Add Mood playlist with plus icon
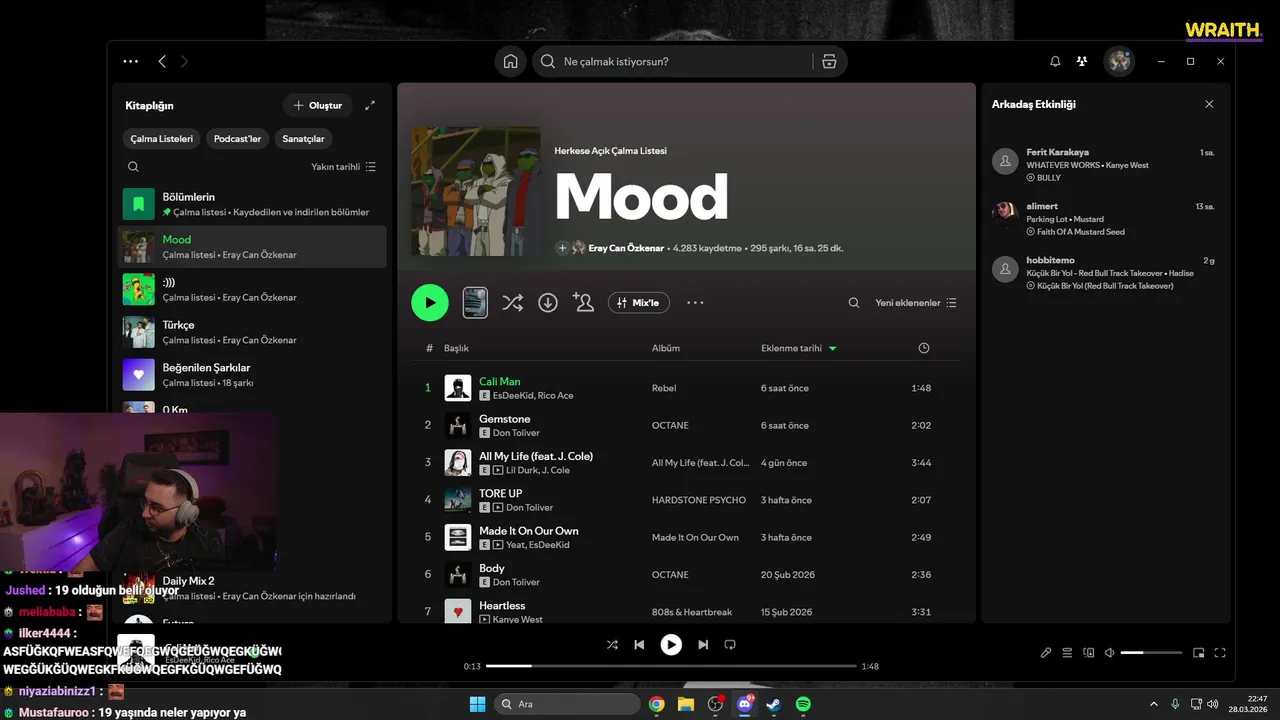Viewport: 1280px width, 720px height. 562,248
